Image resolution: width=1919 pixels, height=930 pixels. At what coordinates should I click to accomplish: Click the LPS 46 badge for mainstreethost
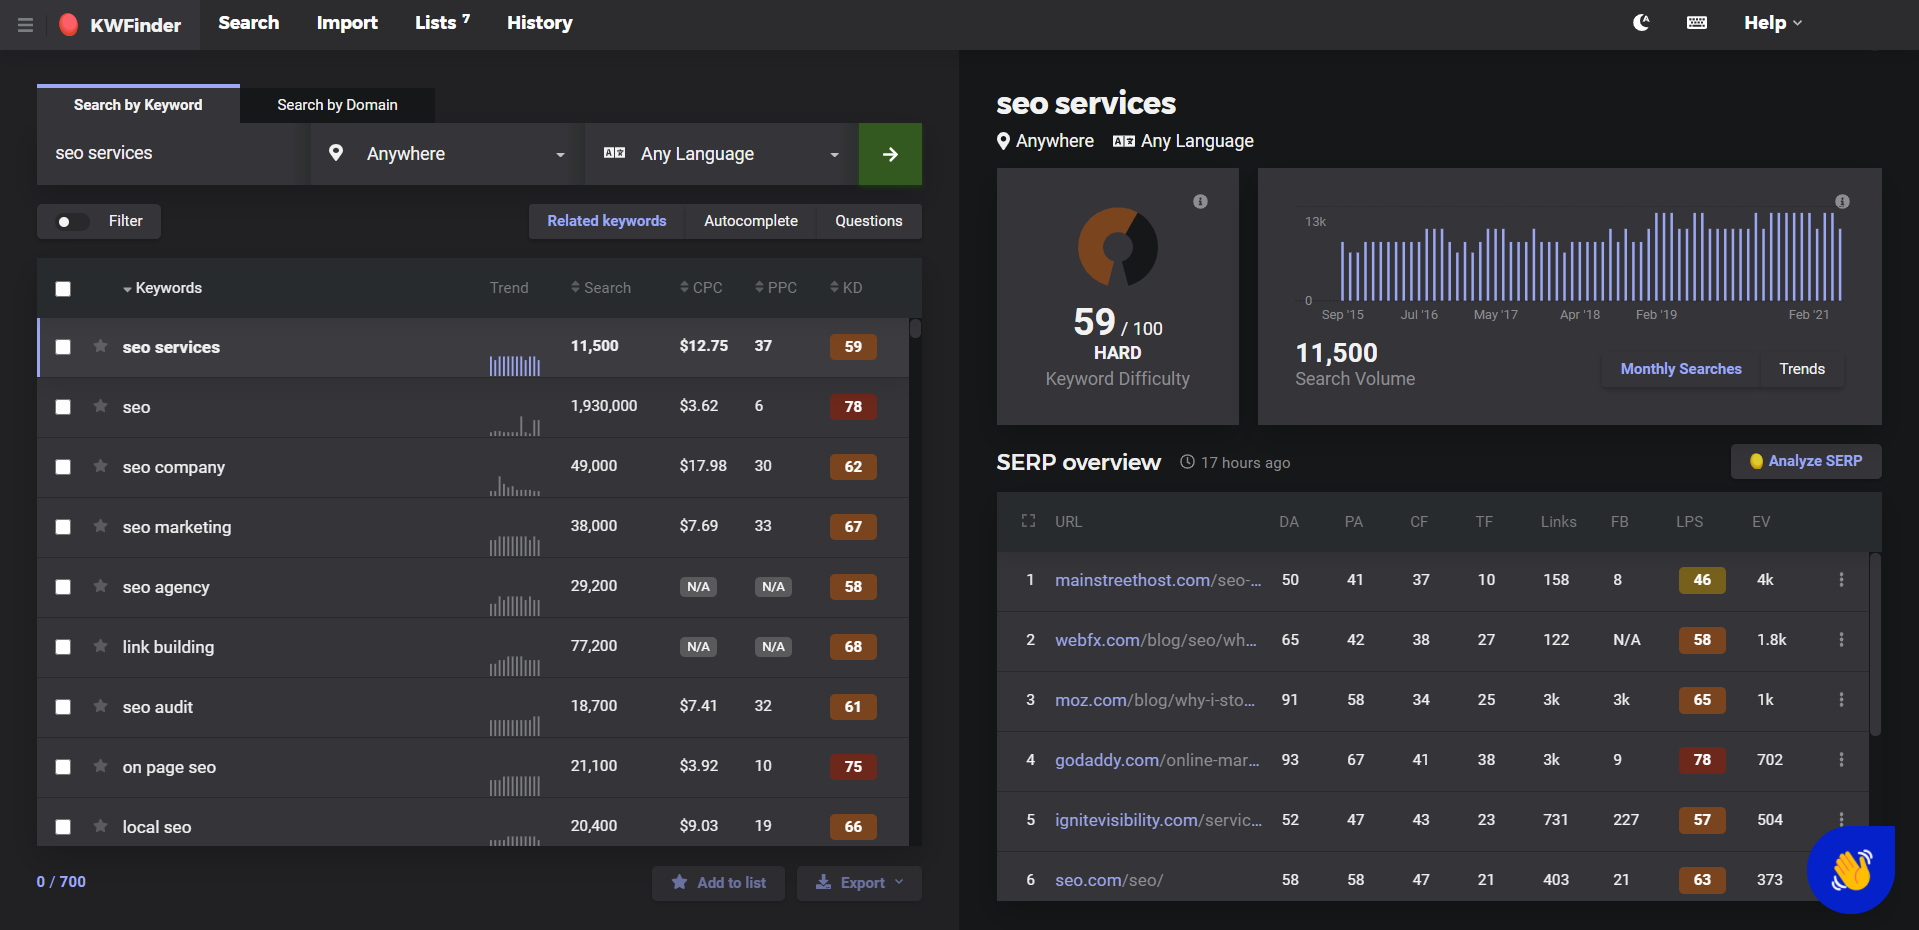[x=1702, y=580]
